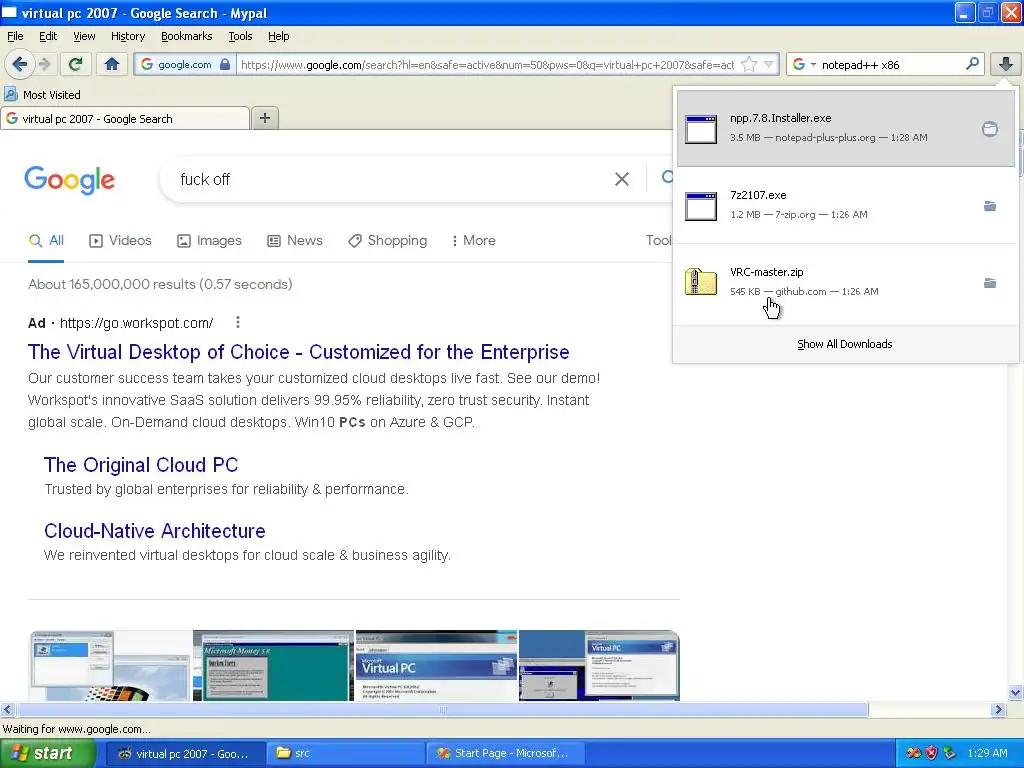Open The Original Cloud PC link
This screenshot has width=1024, height=768.
tap(141, 465)
